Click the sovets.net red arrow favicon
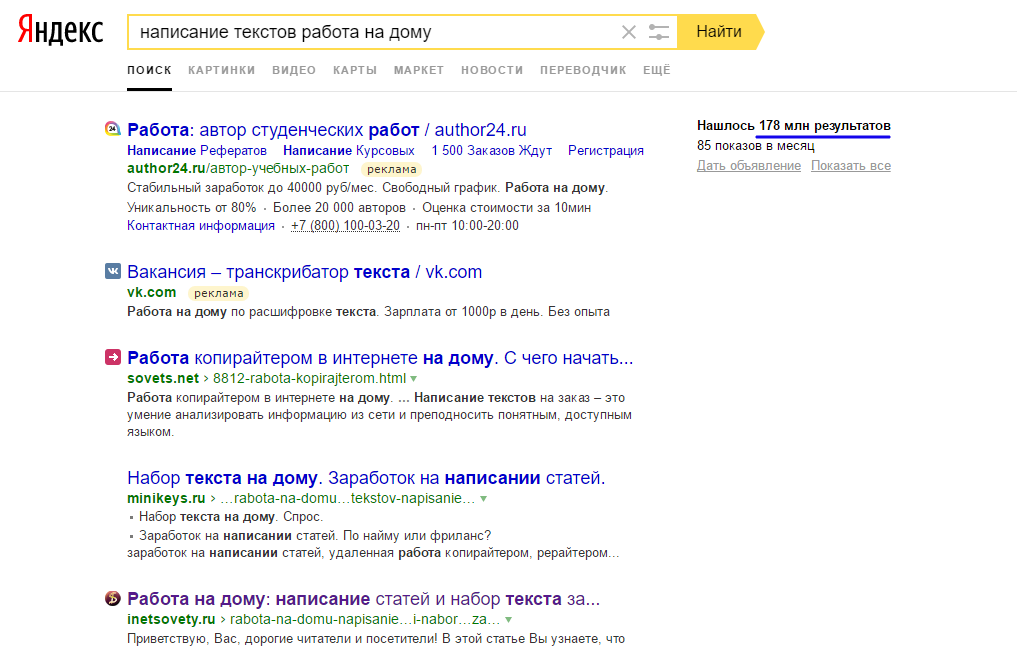The width and height of the screenshot is (1017, 649). (110, 357)
